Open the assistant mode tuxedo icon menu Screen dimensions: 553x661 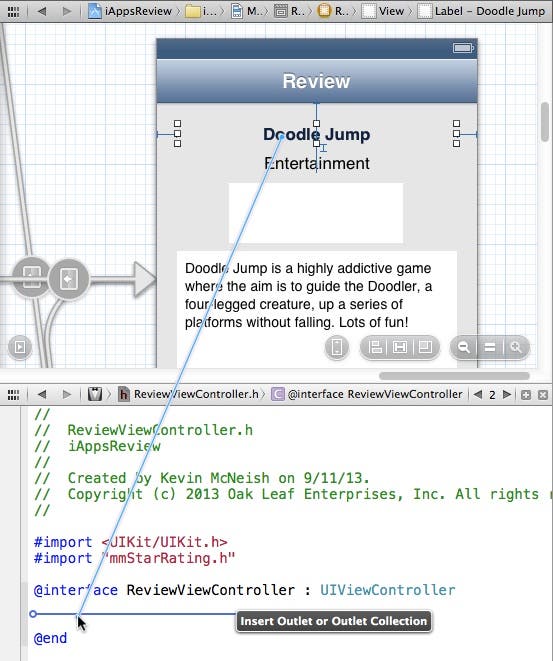tap(95, 394)
